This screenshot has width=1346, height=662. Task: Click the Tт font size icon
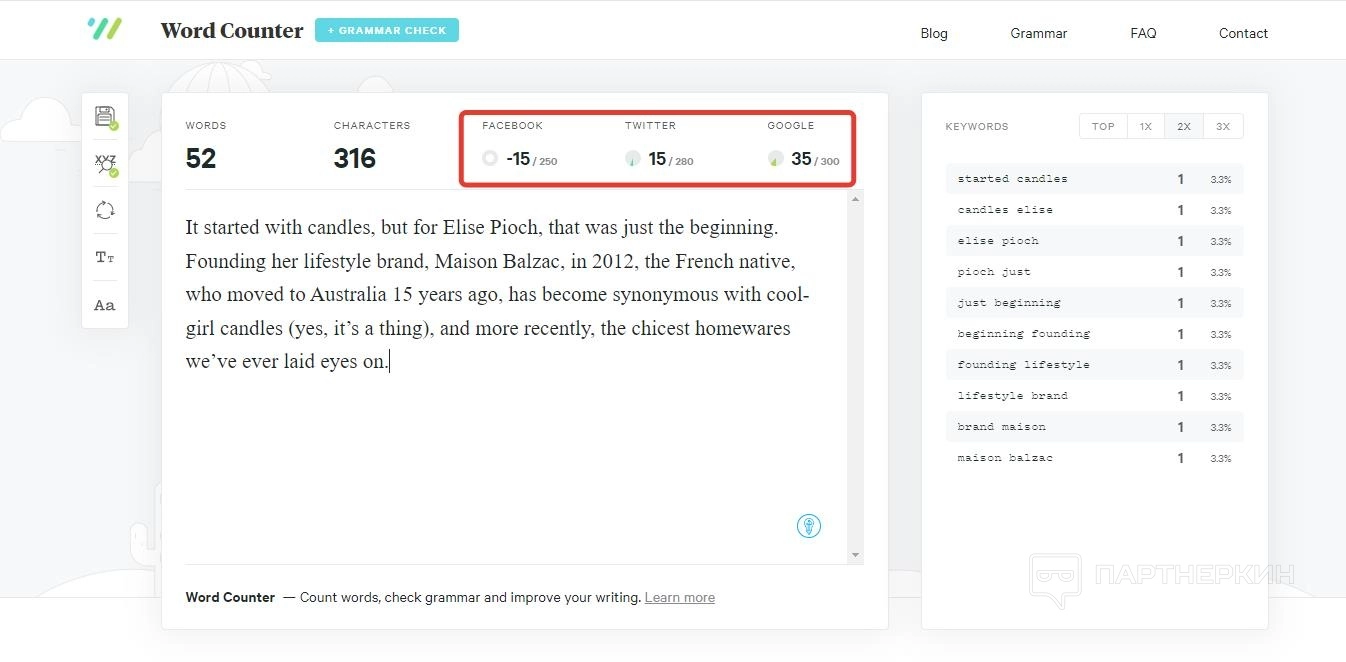click(105, 257)
